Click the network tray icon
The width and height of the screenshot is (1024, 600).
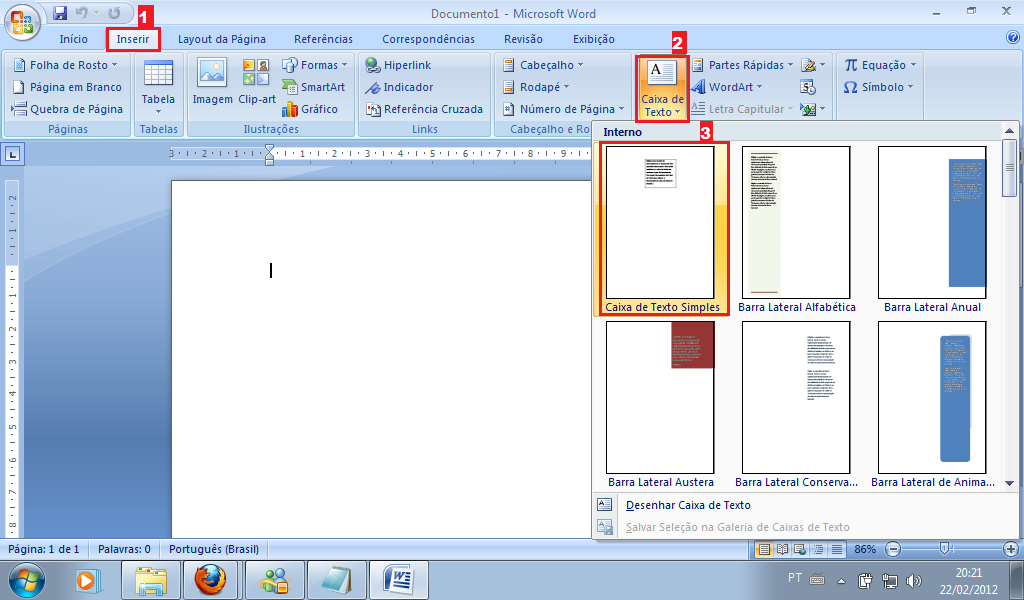(x=889, y=580)
